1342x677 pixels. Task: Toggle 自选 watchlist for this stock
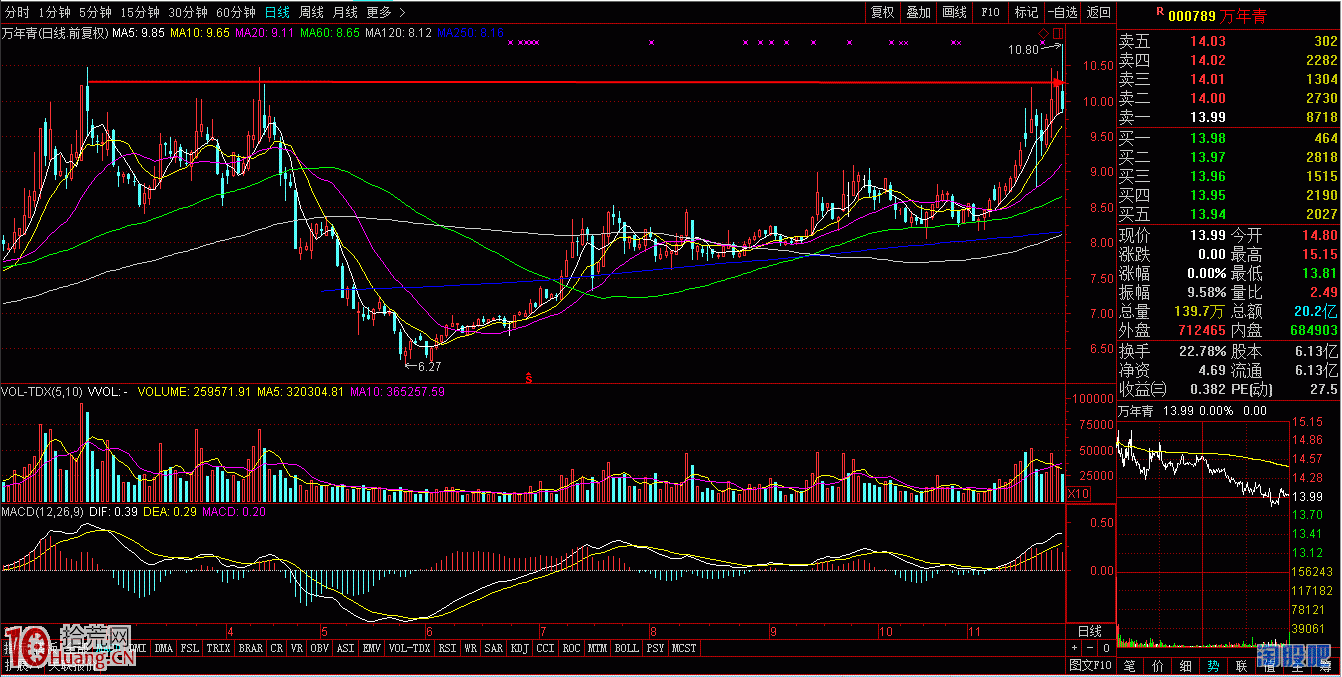point(1062,12)
